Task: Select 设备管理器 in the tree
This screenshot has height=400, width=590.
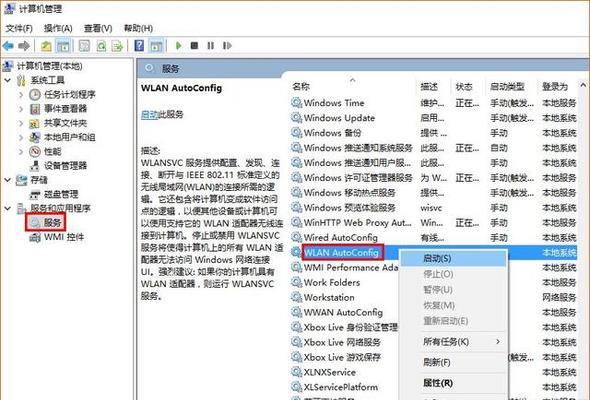Action: [65, 166]
